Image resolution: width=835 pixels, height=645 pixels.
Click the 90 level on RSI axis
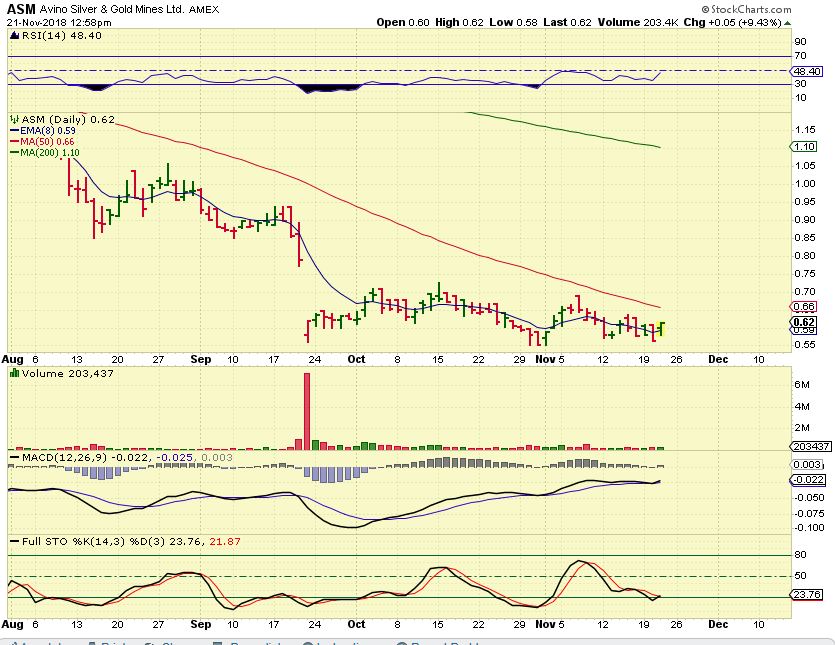tap(800, 42)
